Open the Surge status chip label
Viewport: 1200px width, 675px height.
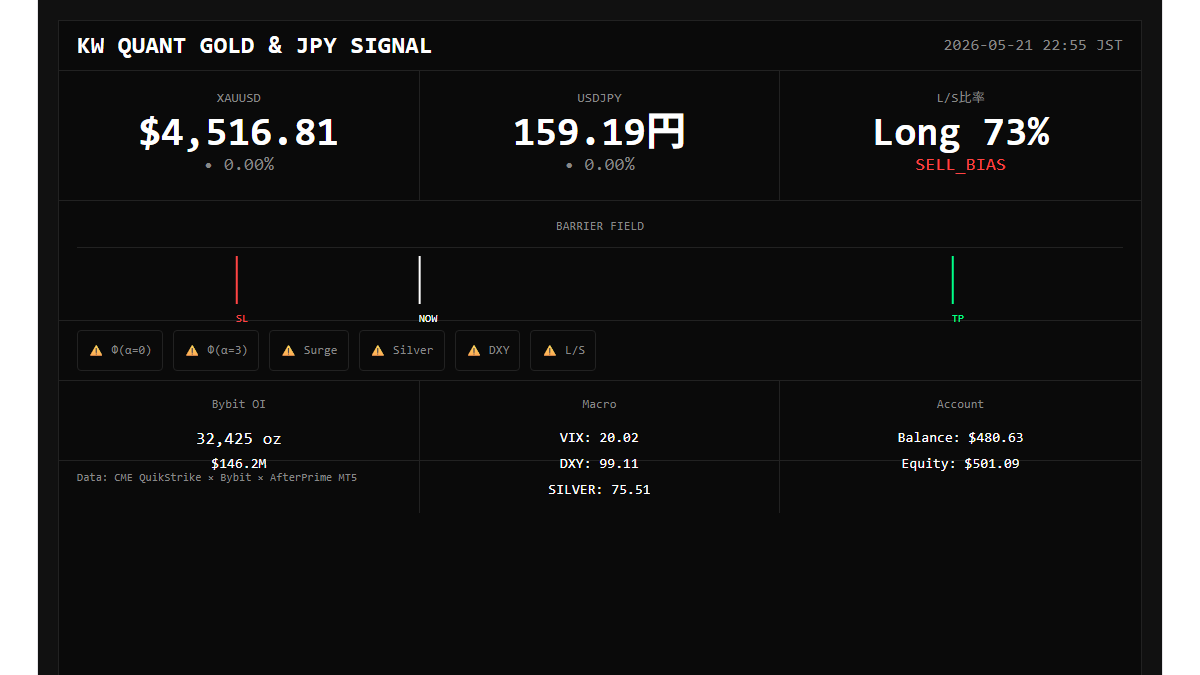click(x=321, y=351)
